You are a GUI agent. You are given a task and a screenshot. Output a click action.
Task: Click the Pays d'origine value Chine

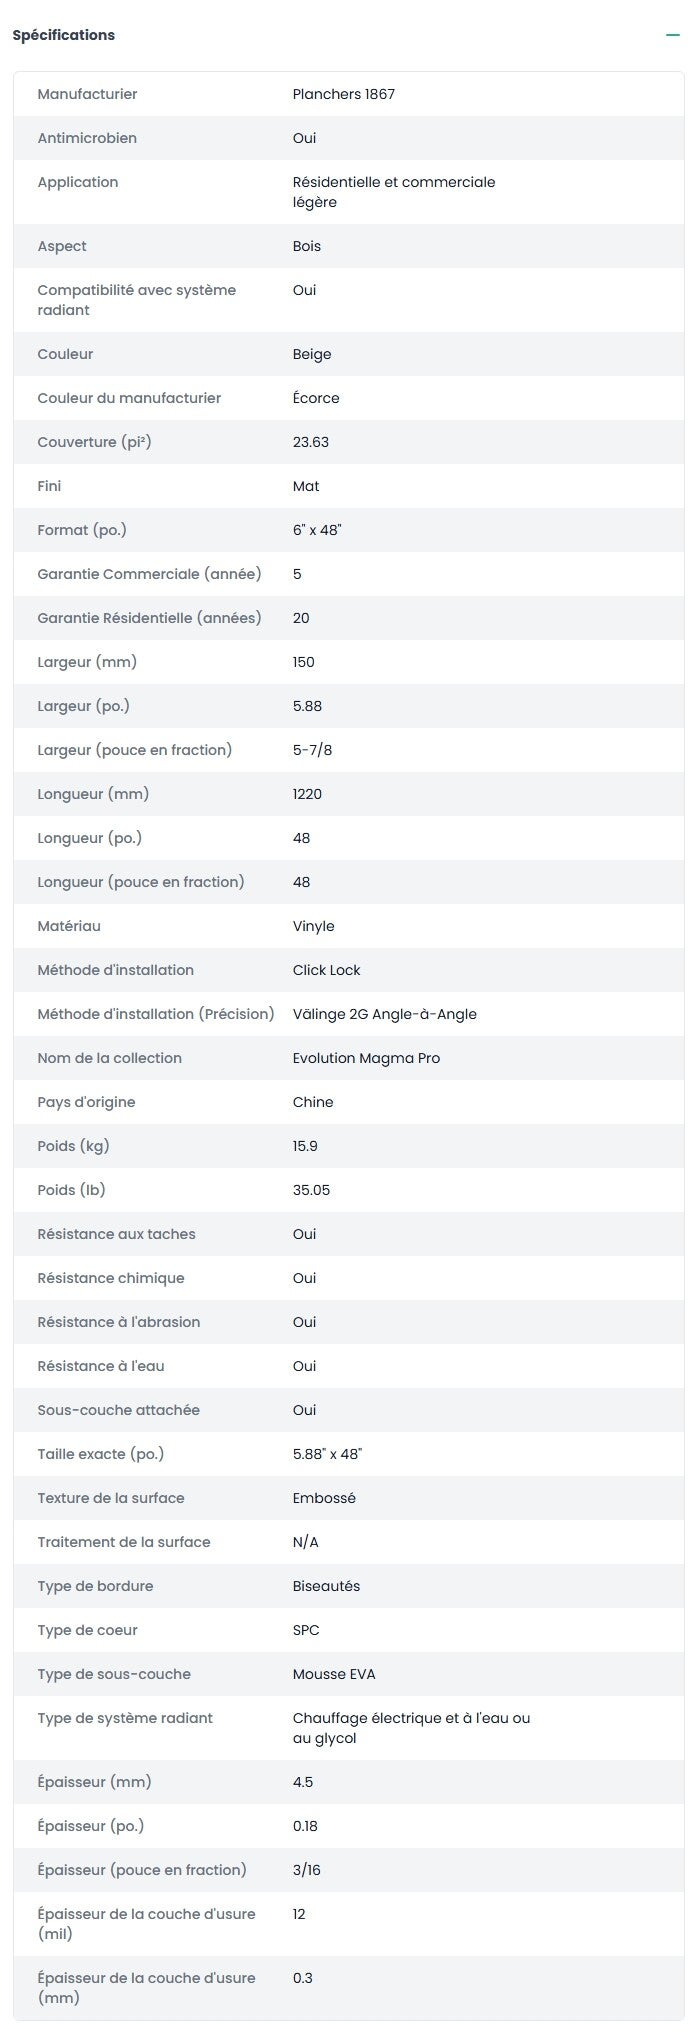313,1102
